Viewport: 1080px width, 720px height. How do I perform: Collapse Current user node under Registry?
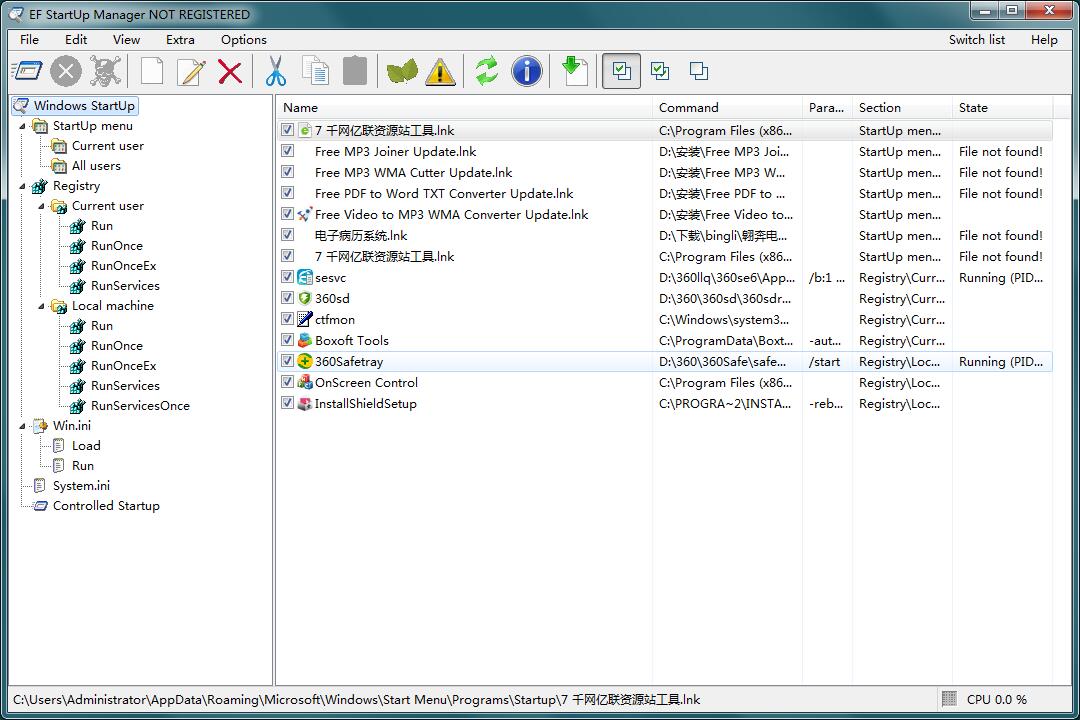[42, 206]
